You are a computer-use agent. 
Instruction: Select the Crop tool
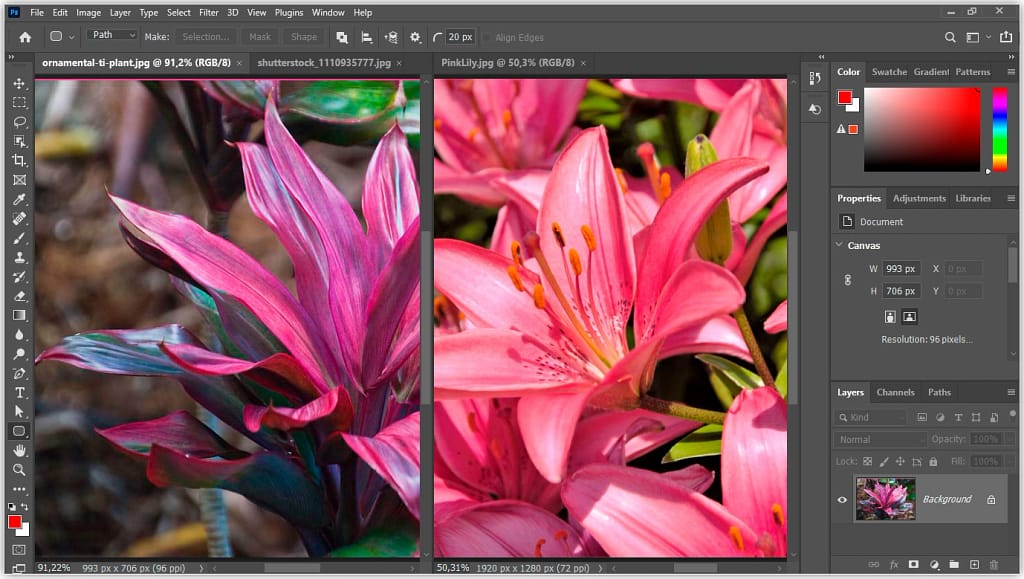coord(19,161)
